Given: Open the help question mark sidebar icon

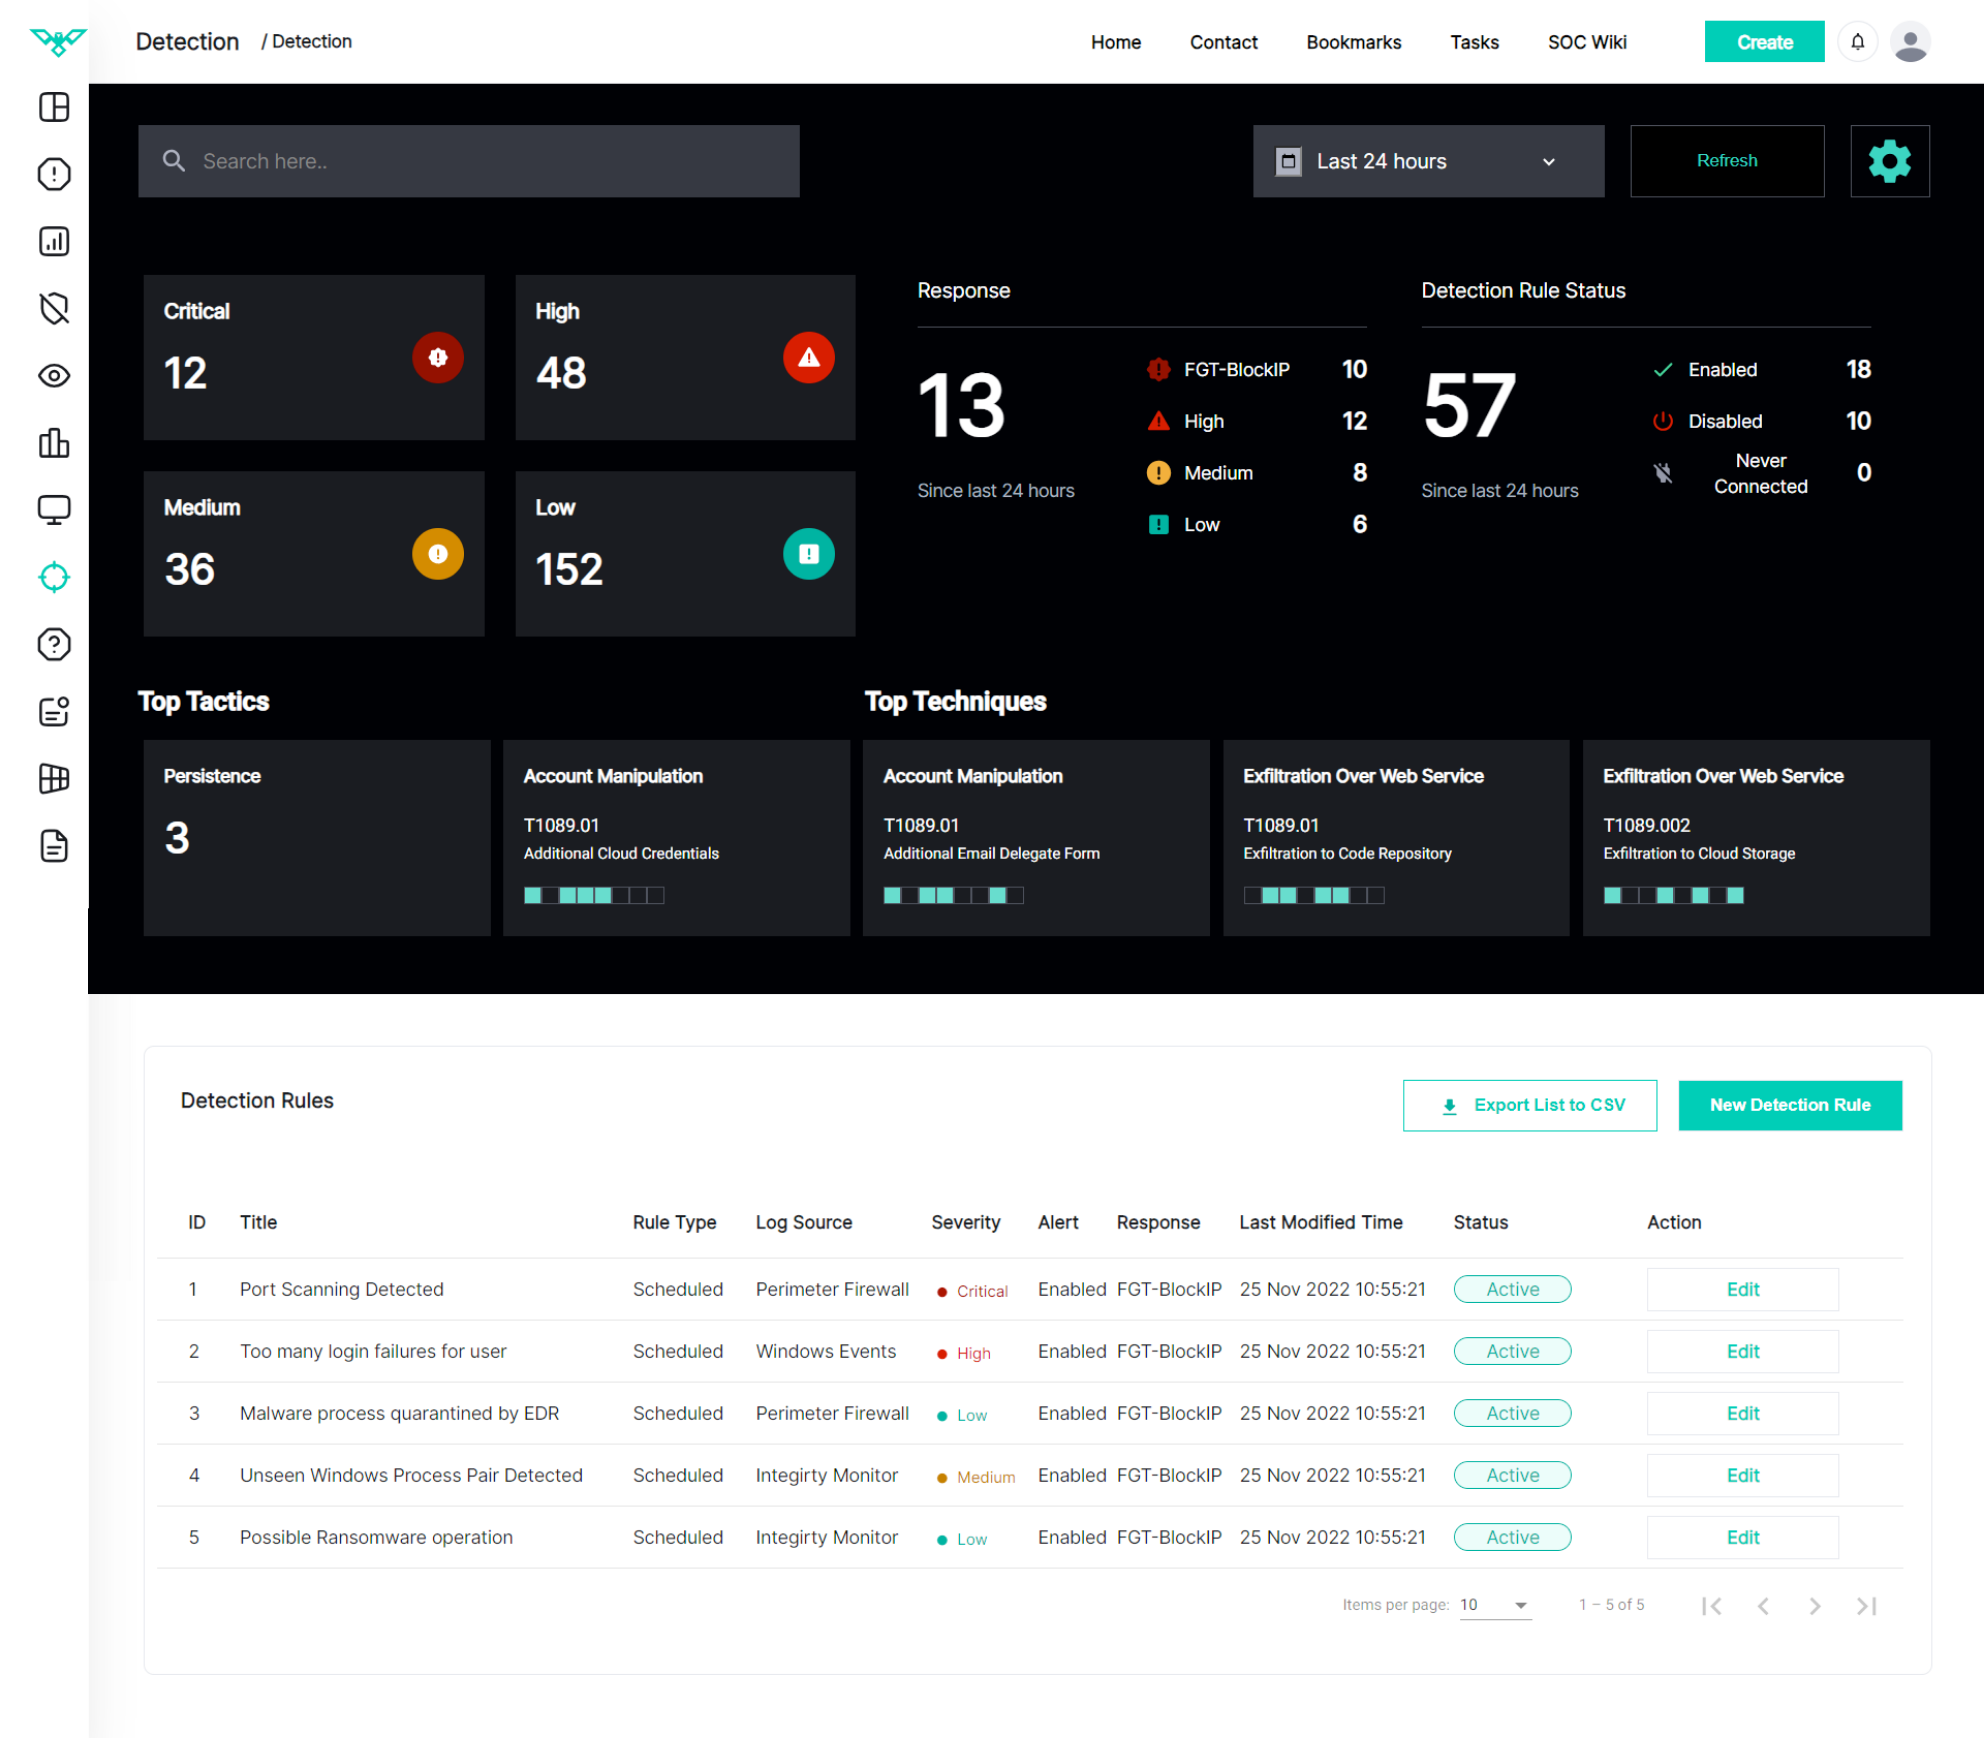Looking at the screenshot, I should click(x=54, y=645).
